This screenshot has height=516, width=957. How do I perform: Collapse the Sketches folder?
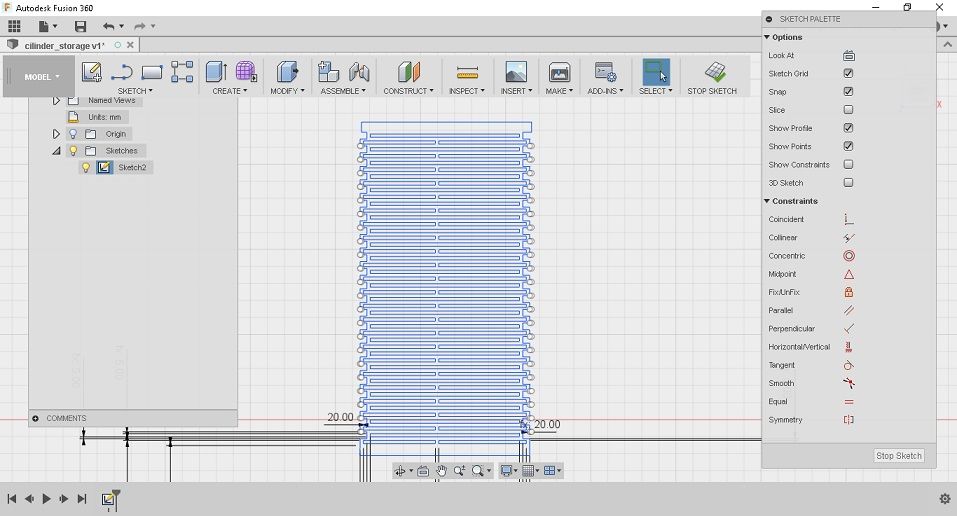point(56,151)
